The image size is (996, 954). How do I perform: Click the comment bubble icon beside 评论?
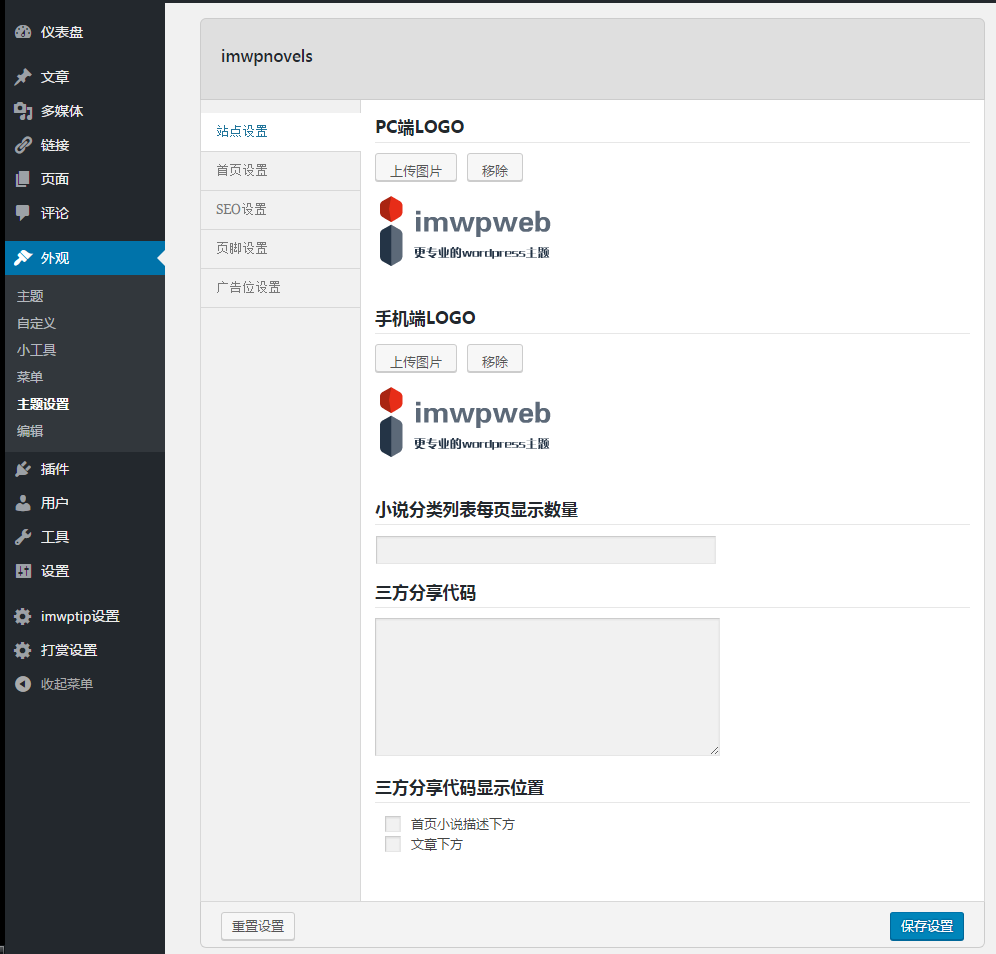[x=23, y=213]
